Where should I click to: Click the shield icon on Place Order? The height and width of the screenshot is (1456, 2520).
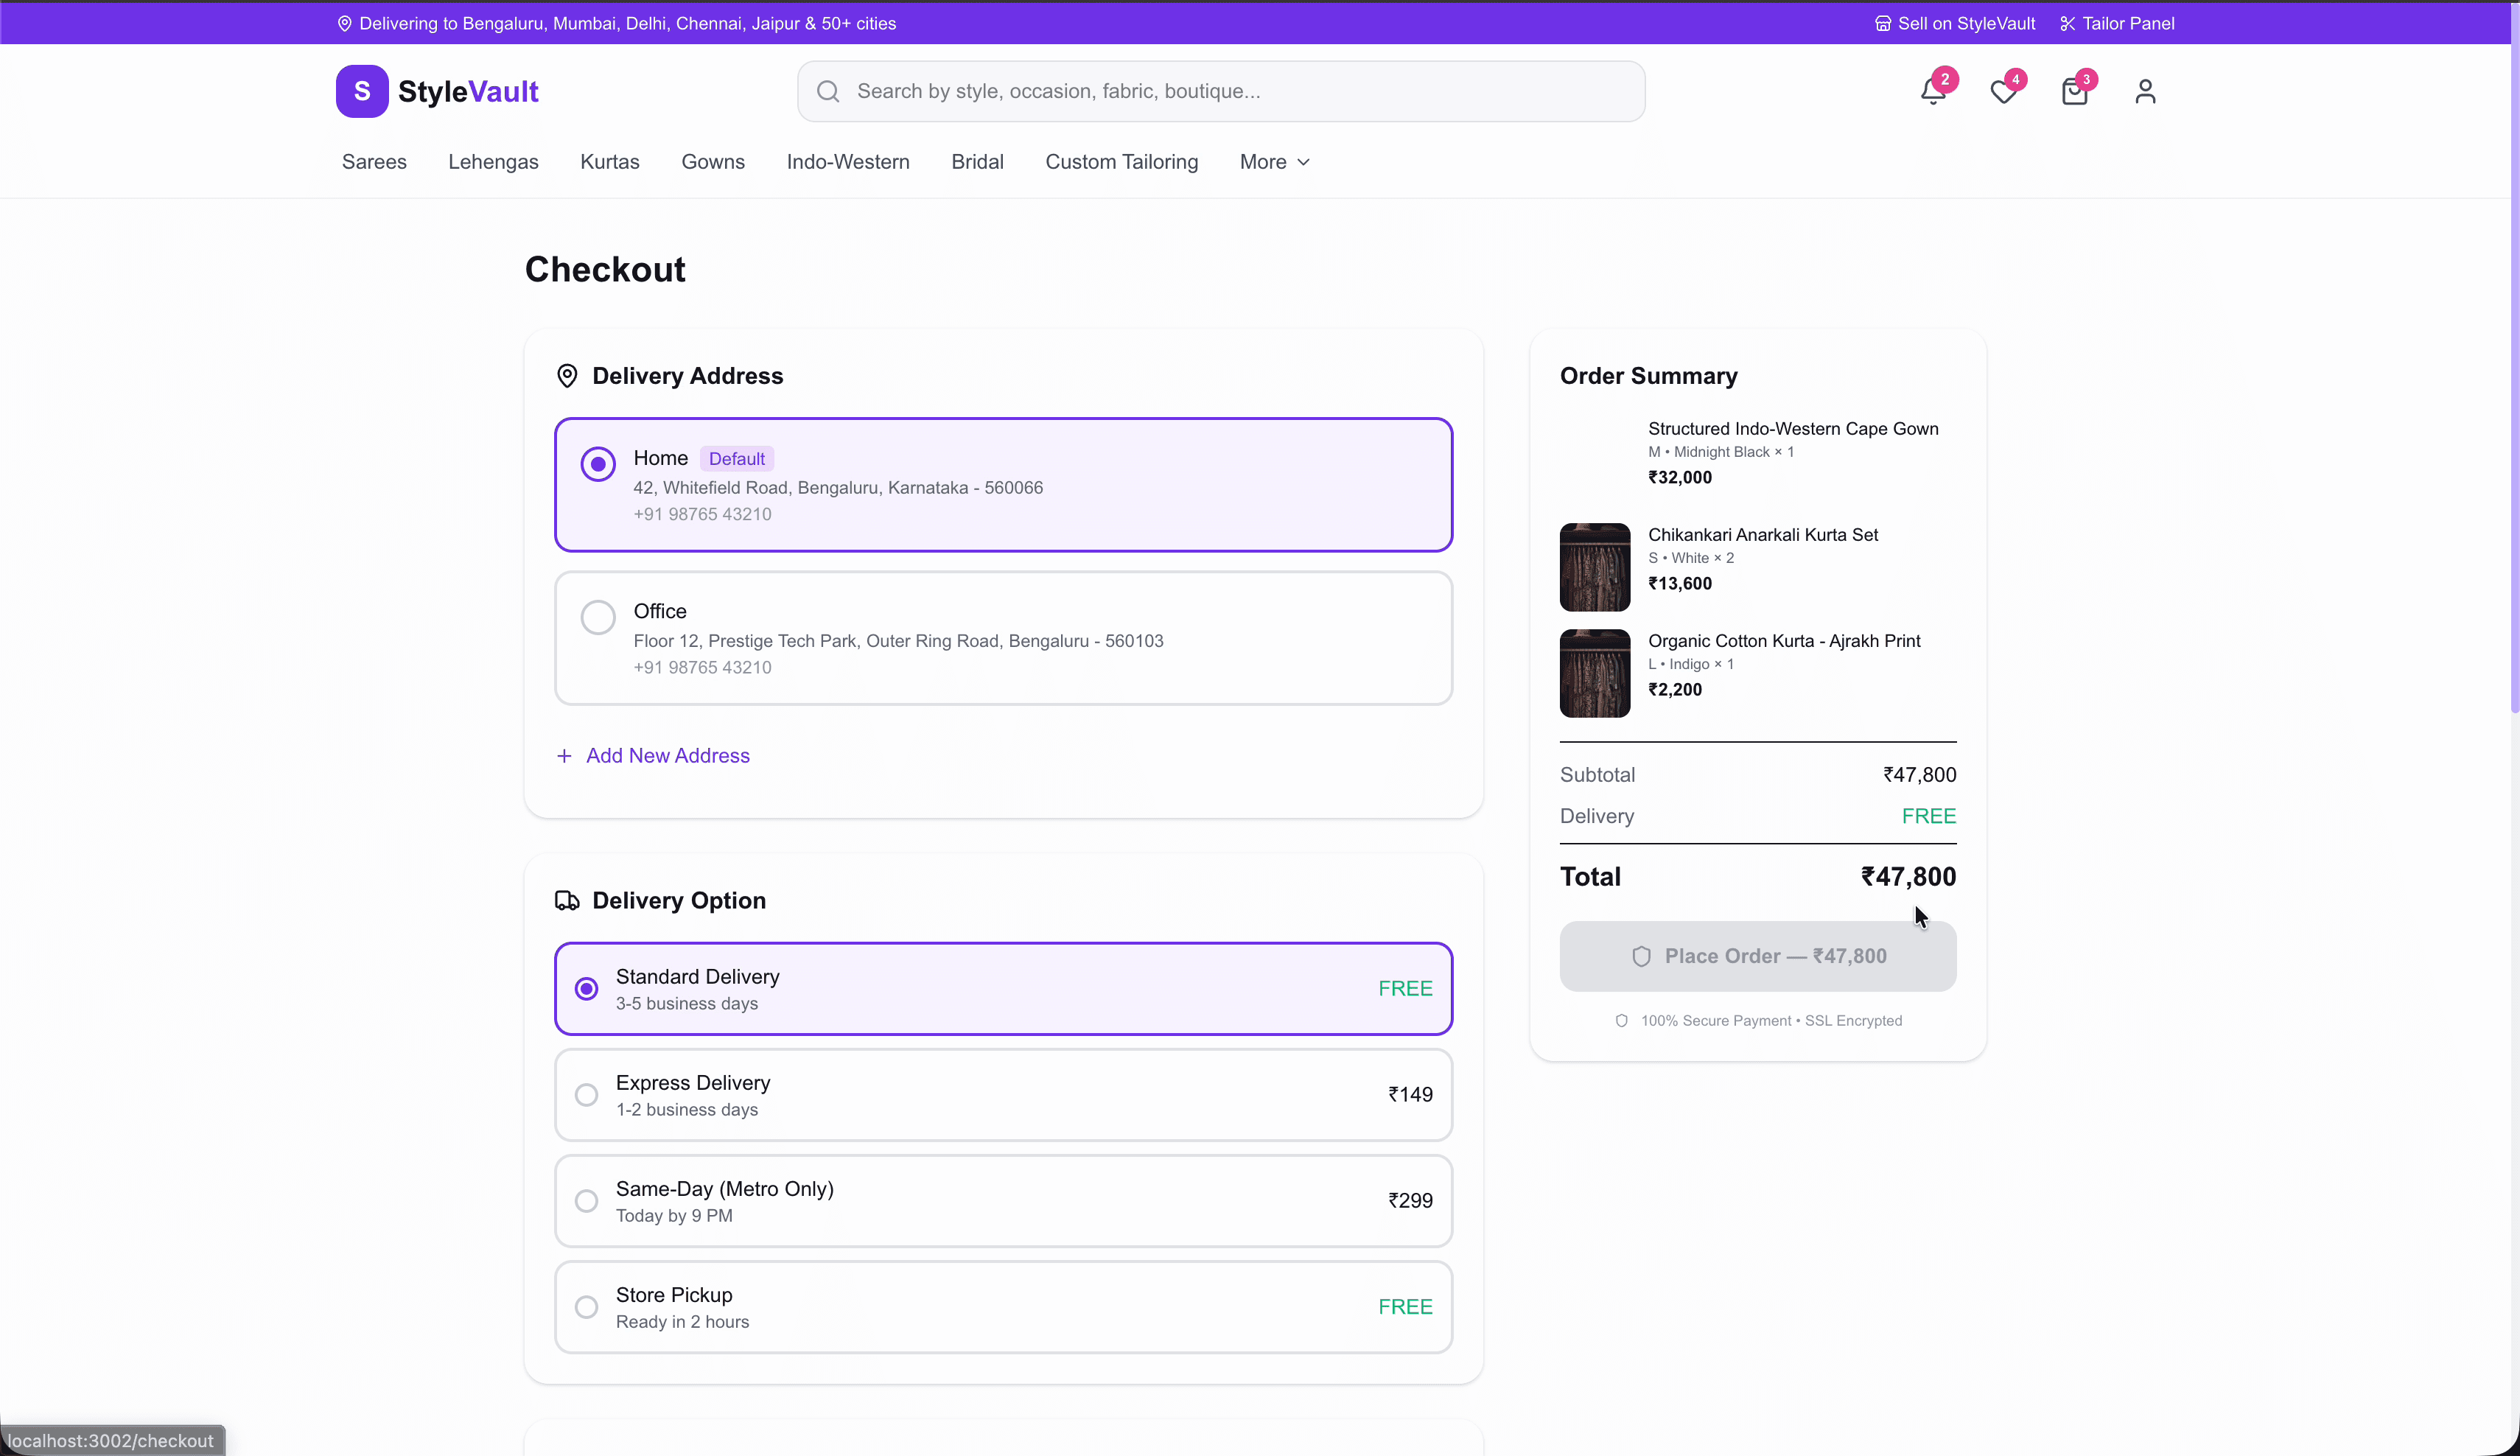(x=1640, y=956)
